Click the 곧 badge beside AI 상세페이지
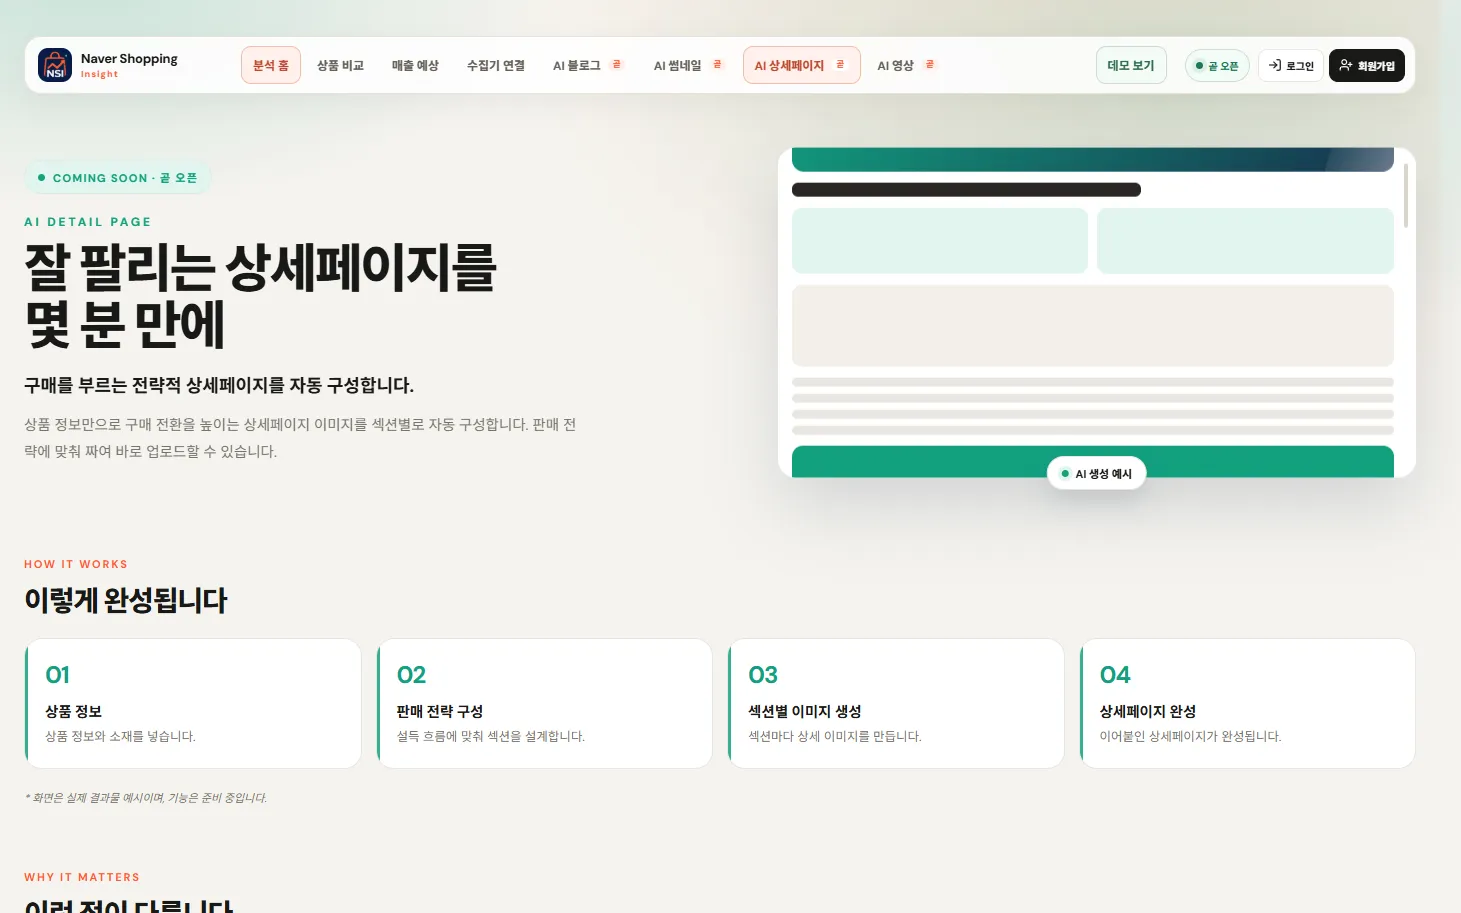The height and width of the screenshot is (913, 1461). pyautogui.click(x=840, y=64)
